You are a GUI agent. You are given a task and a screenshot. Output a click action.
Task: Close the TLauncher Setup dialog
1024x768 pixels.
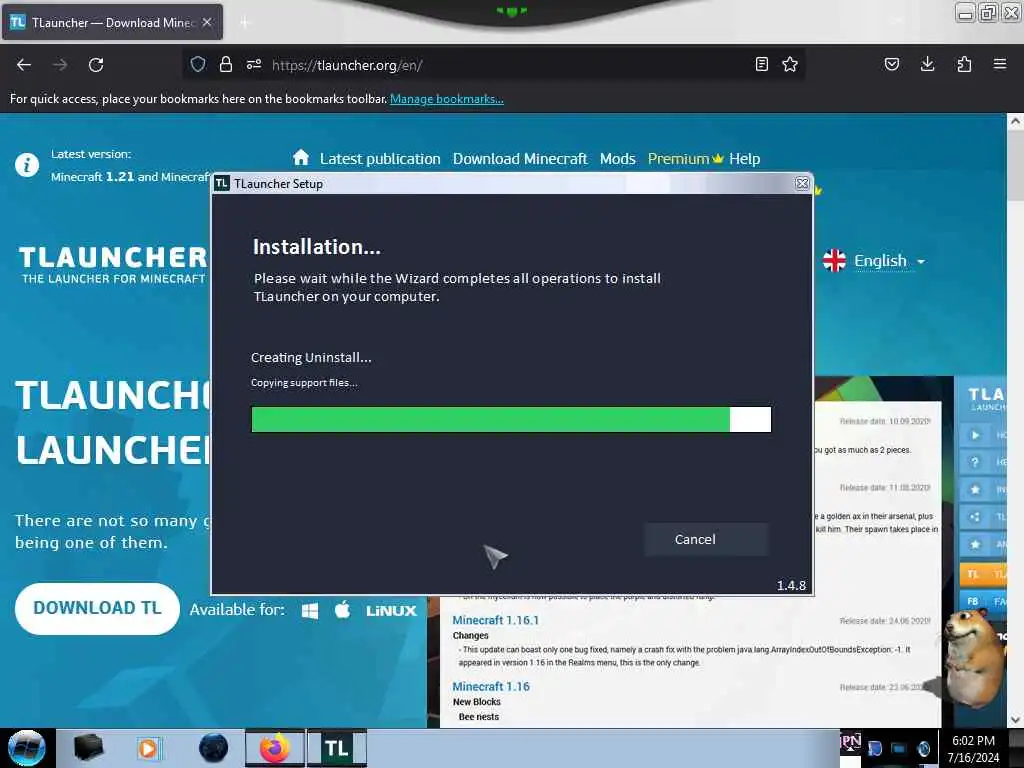(x=802, y=184)
